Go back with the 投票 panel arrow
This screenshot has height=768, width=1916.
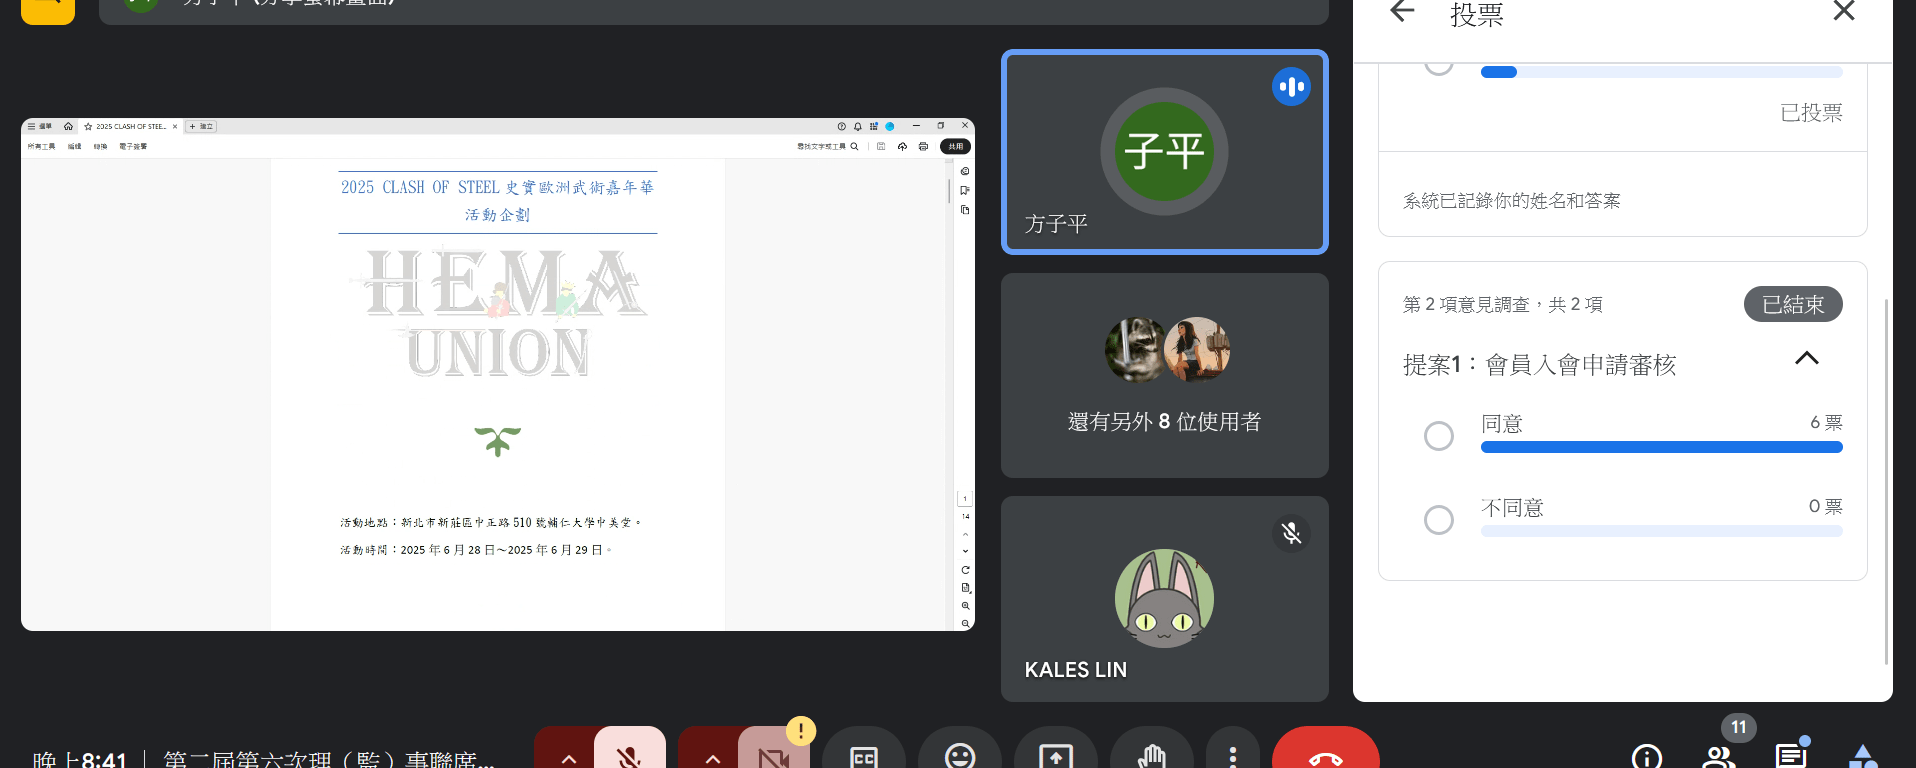pyautogui.click(x=1402, y=12)
